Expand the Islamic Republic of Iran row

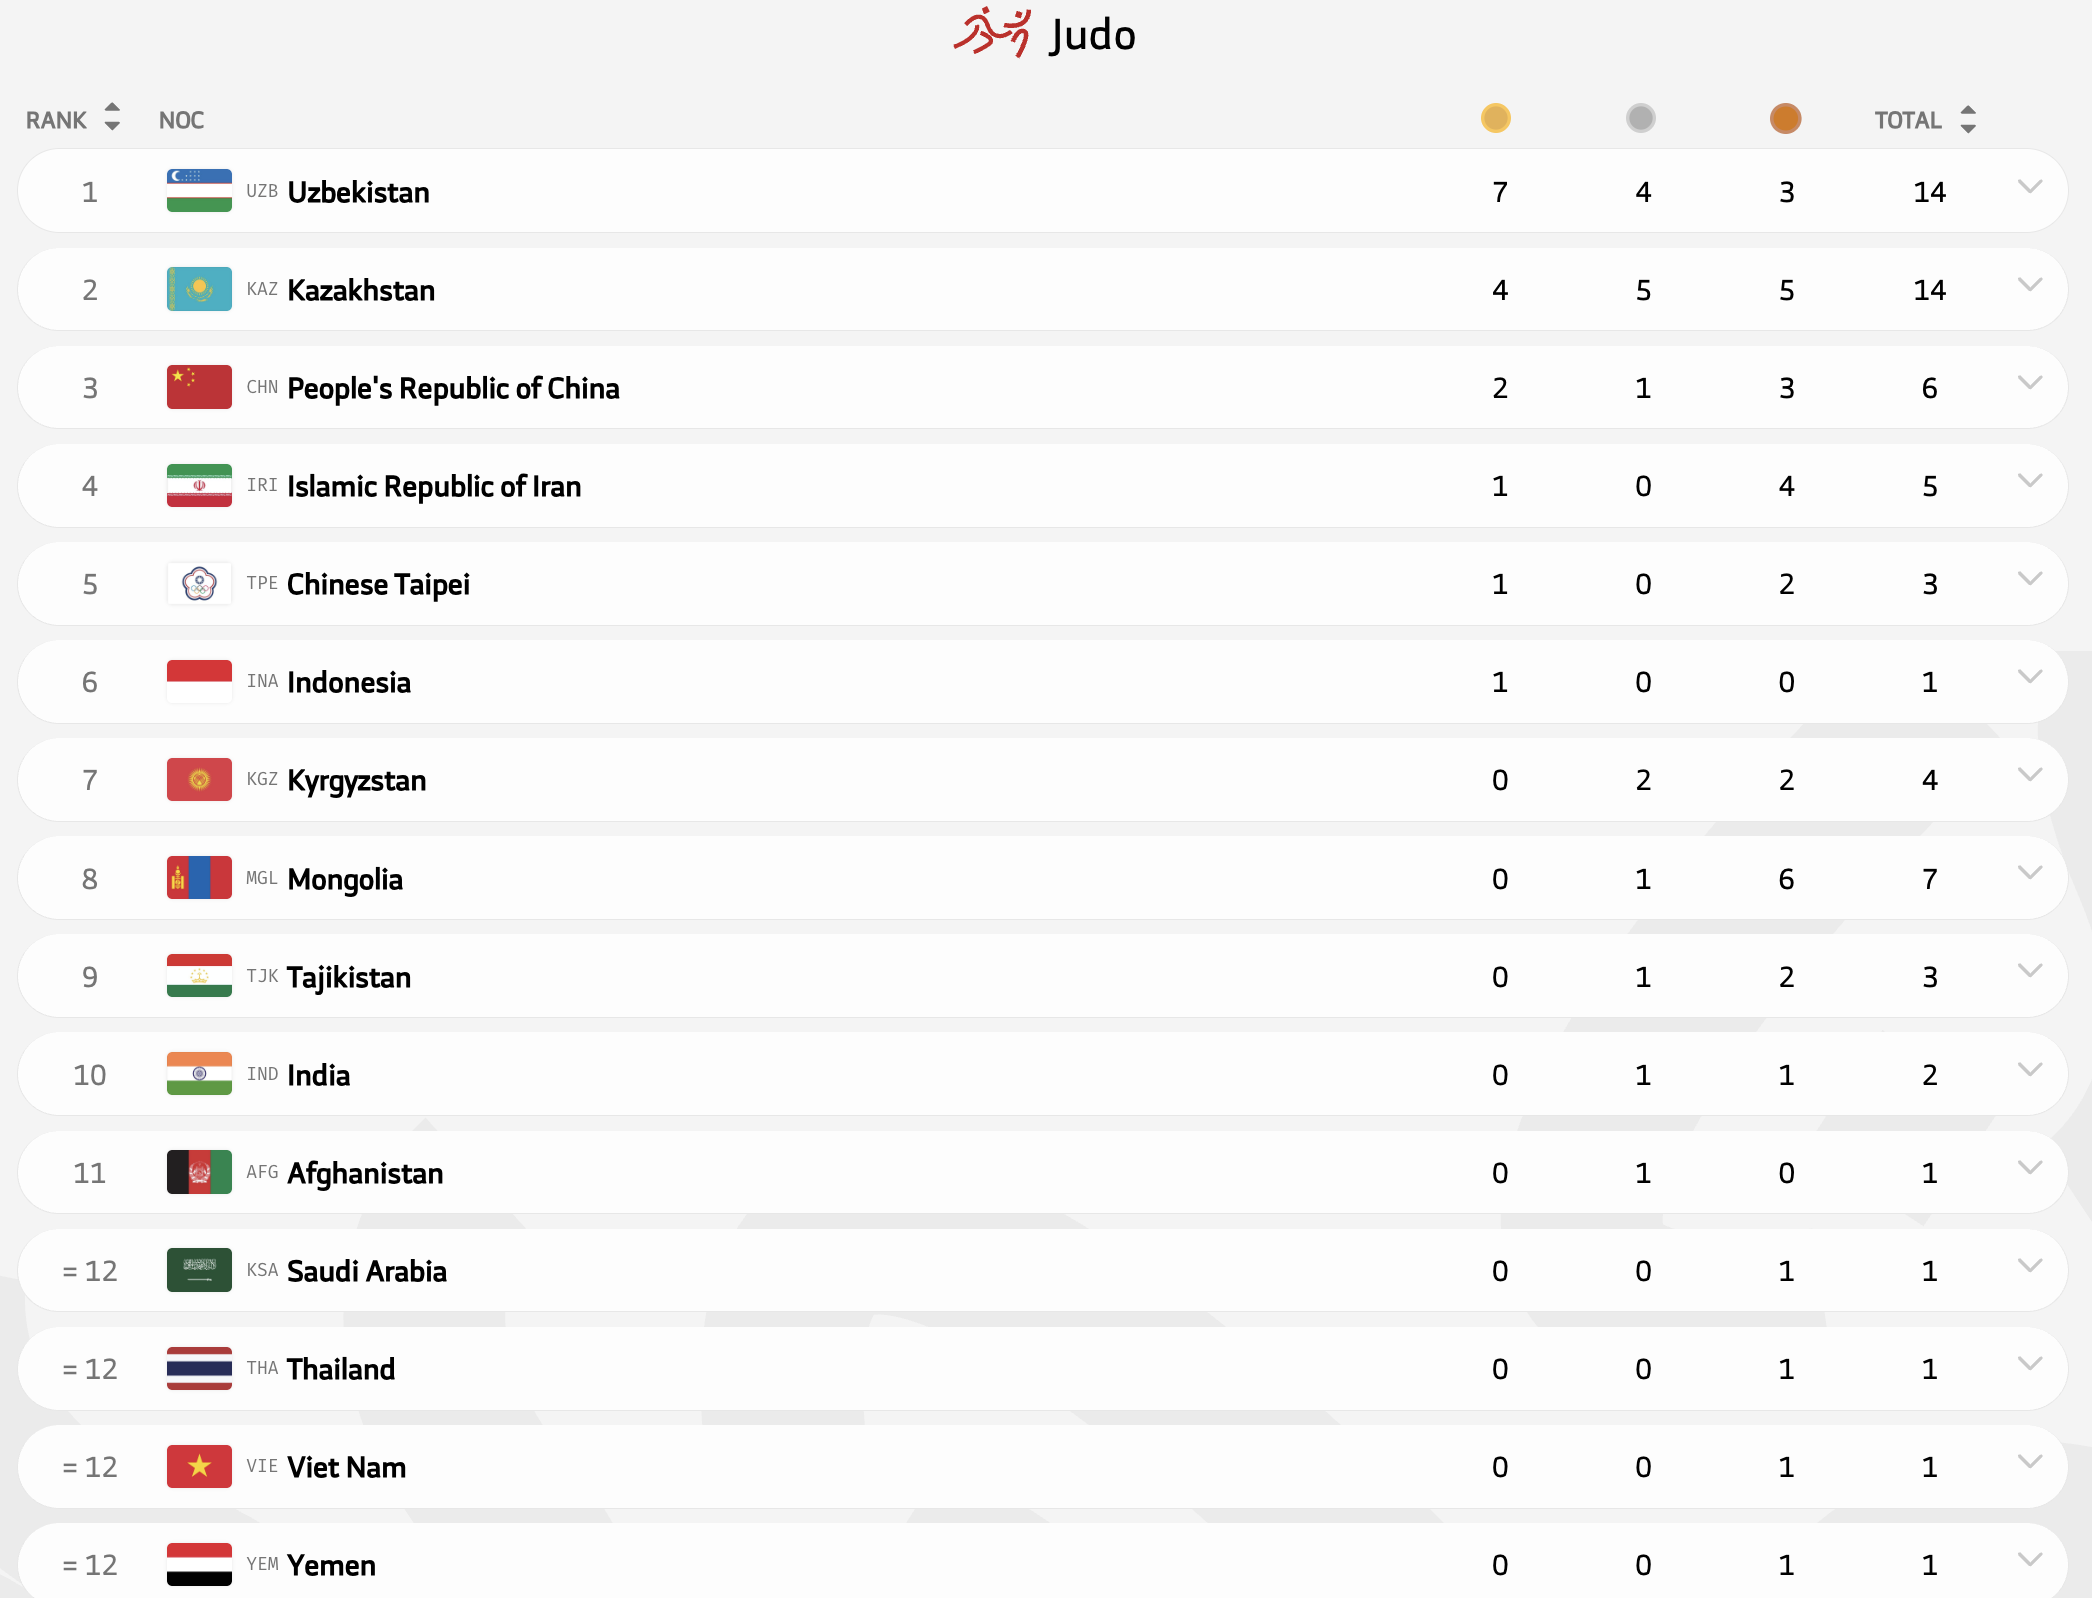click(x=2029, y=481)
